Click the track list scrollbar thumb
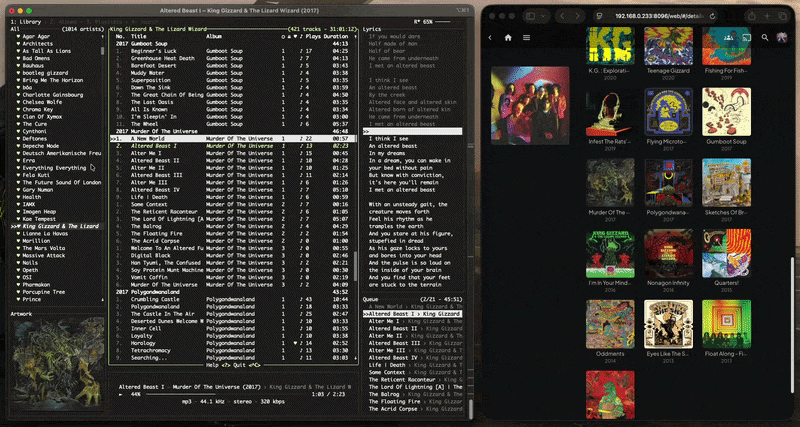Image resolution: width=800 pixels, height=427 pixels. point(356,266)
